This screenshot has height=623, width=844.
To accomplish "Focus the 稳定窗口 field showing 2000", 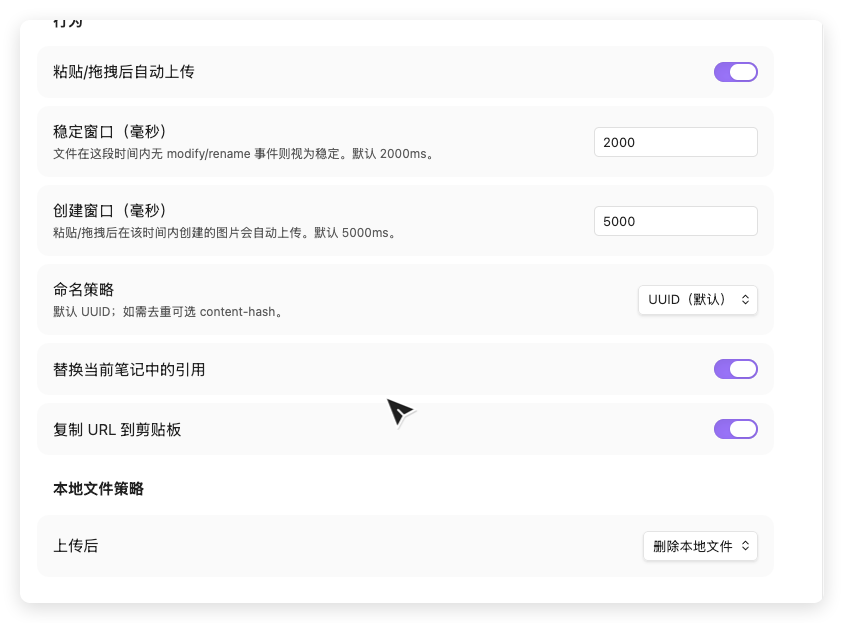I will 675,142.
